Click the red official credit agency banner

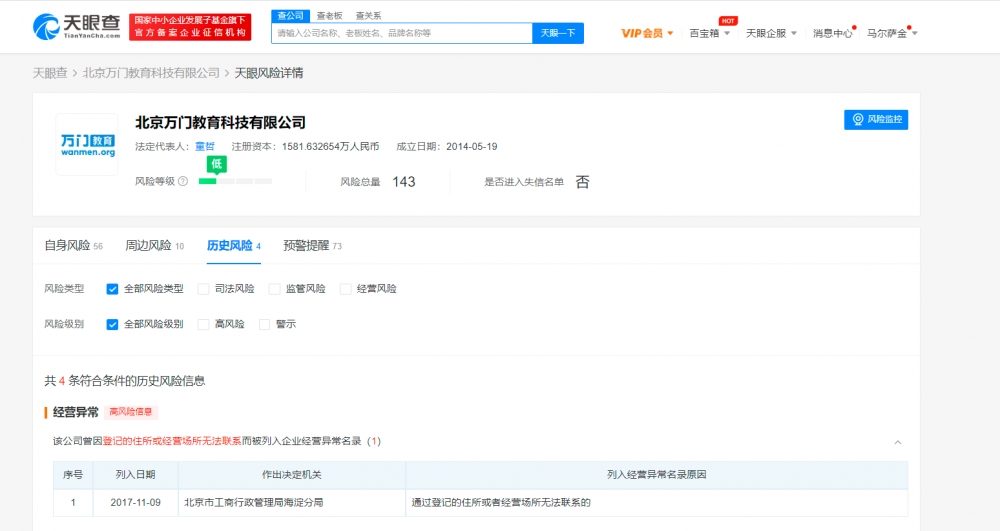(190, 27)
